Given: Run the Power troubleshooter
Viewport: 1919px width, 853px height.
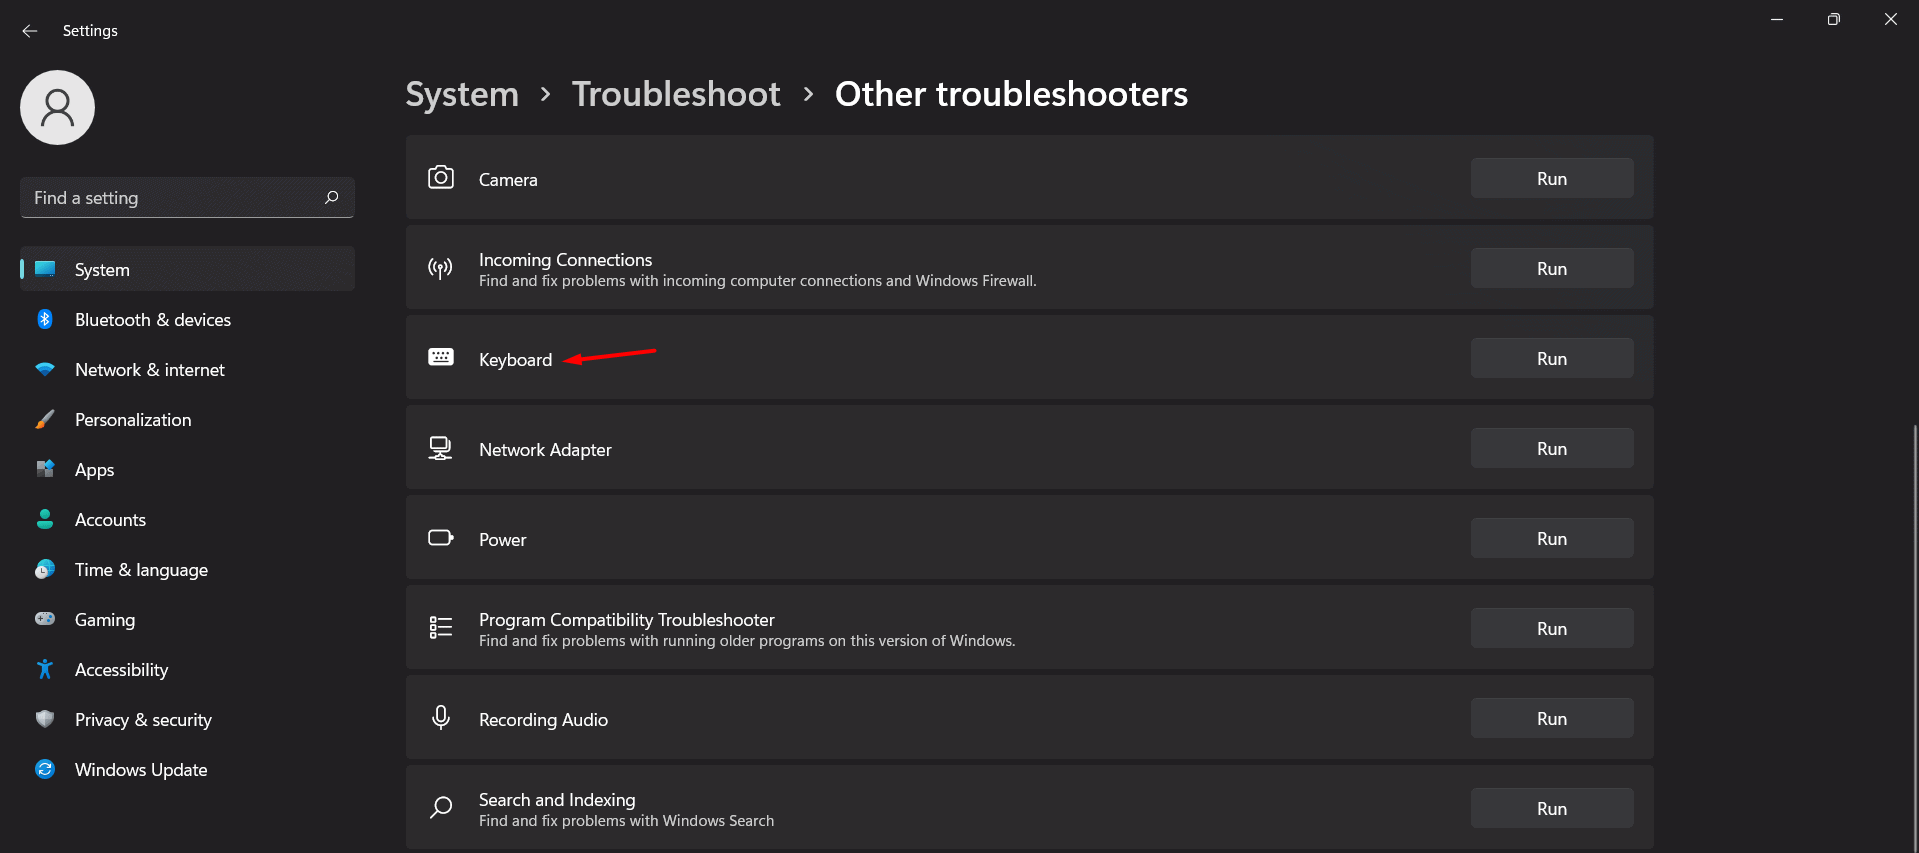Looking at the screenshot, I should coord(1551,539).
